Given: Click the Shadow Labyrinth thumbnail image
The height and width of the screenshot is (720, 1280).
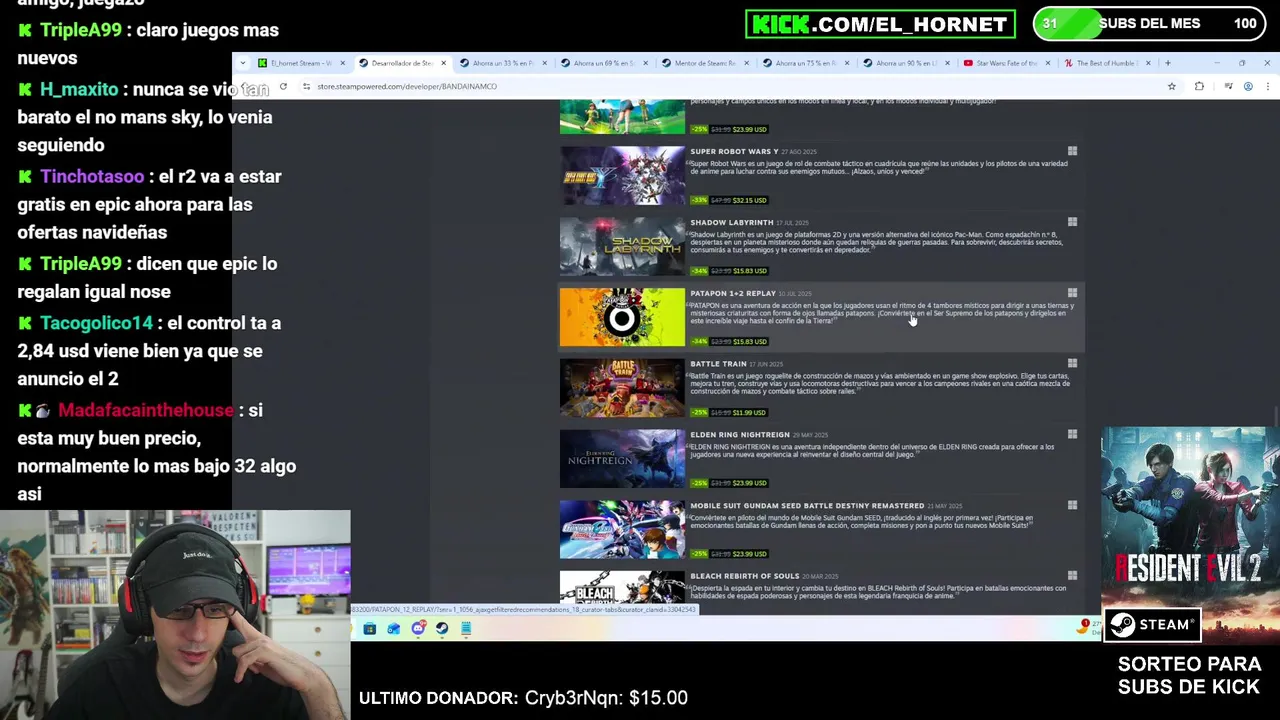Looking at the screenshot, I should tap(622, 247).
